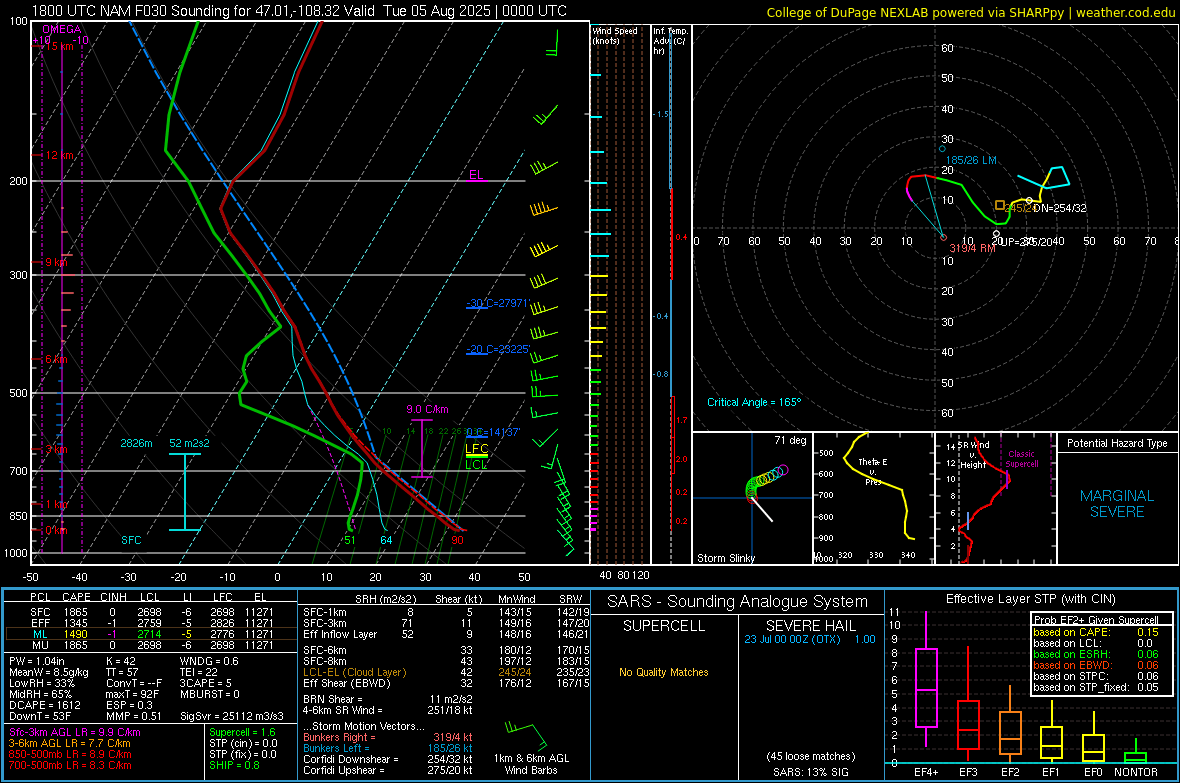Click the SARS: 13% SIG text
The image size is (1180, 783).
pyautogui.click(x=810, y=772)
